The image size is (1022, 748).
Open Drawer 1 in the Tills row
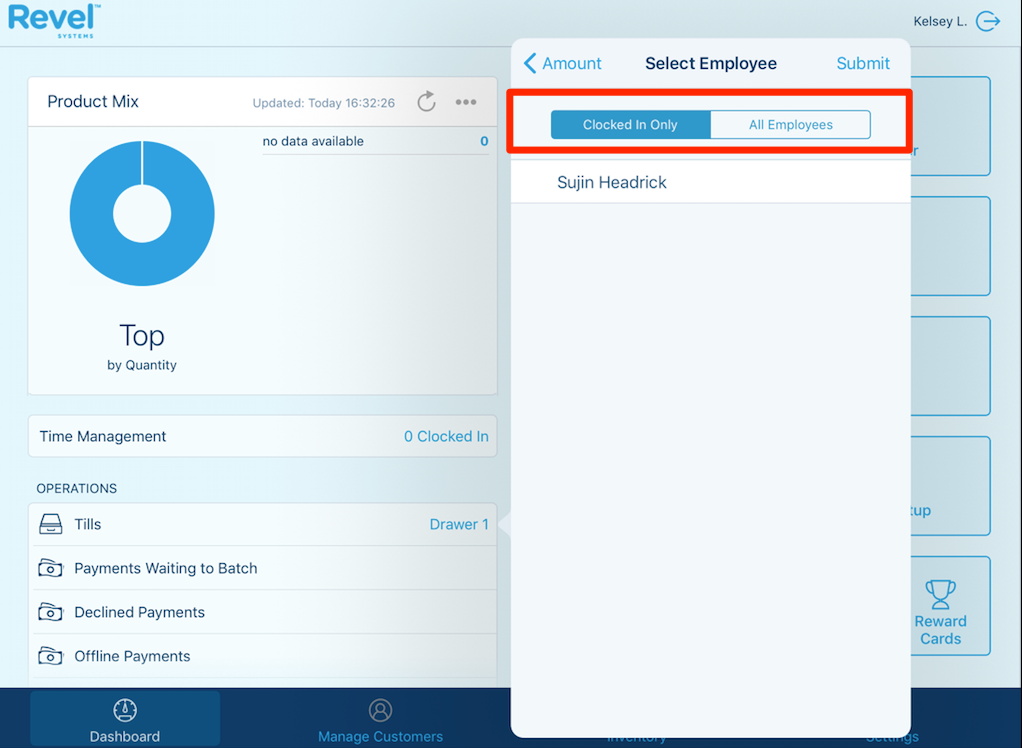[x=458, y=524]
